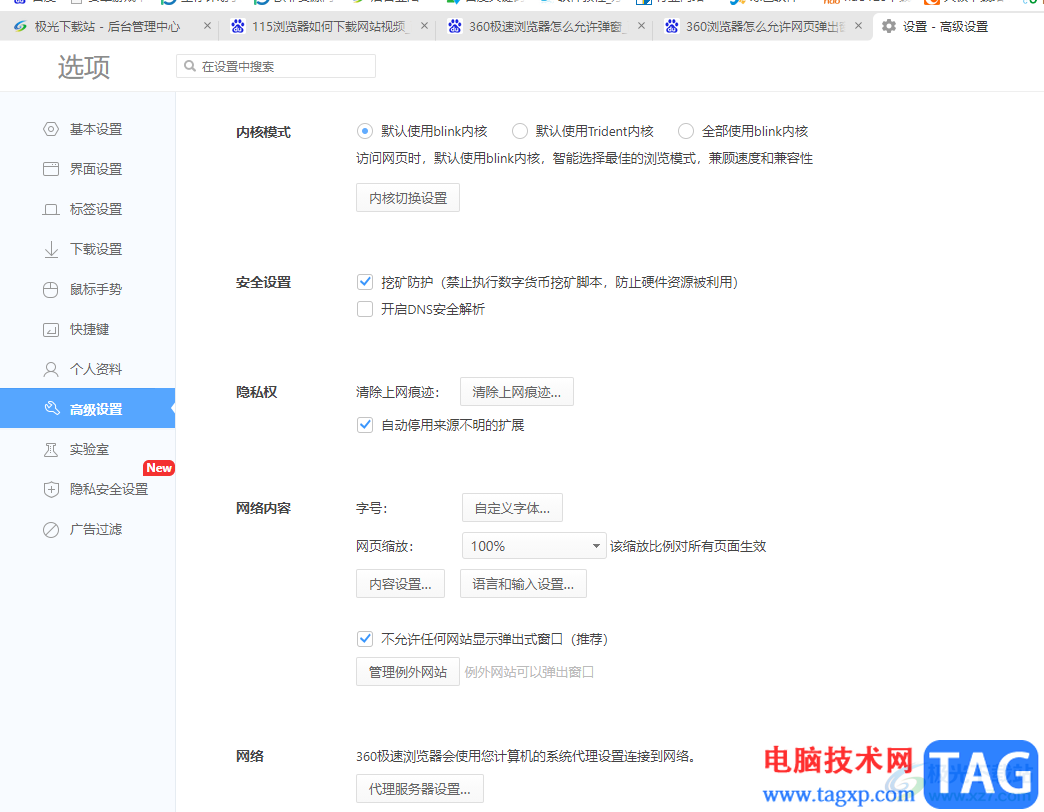Open 代理服务器设置... button

(419, 789)
